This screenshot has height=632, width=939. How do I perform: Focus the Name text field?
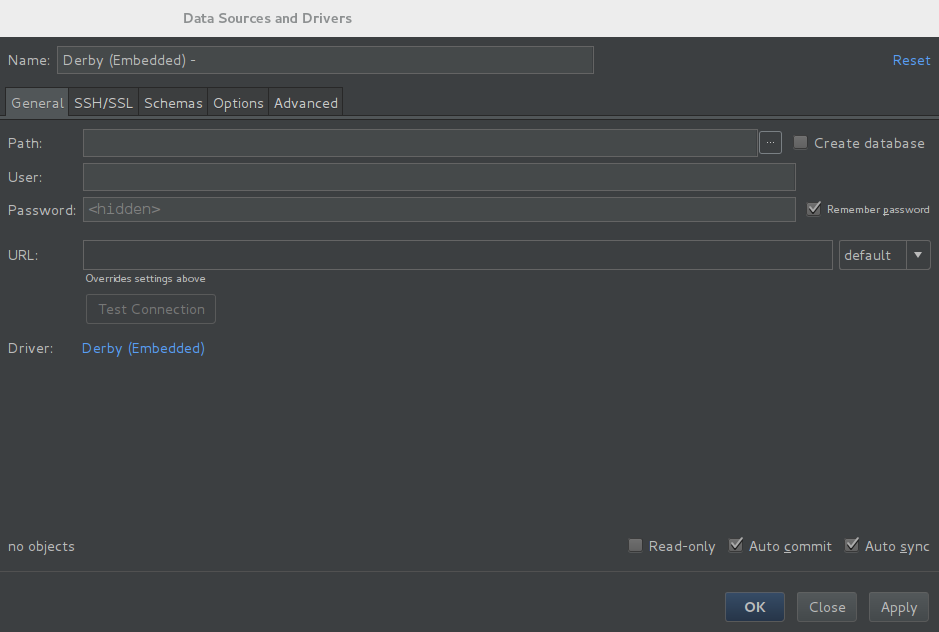click(325, 60)
